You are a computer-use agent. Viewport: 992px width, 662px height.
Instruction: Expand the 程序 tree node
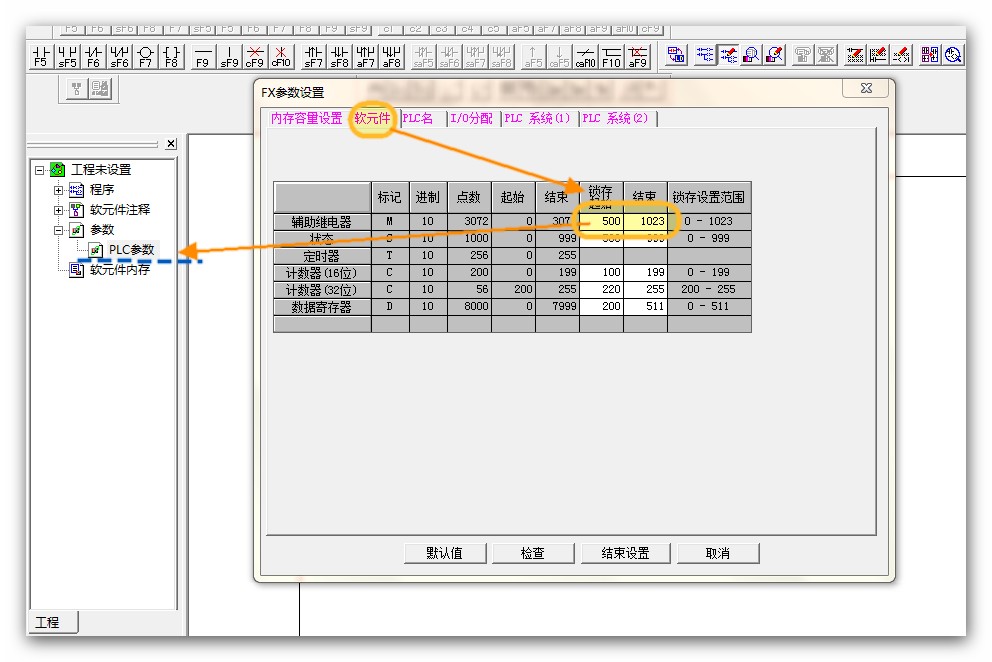[59, 190]
